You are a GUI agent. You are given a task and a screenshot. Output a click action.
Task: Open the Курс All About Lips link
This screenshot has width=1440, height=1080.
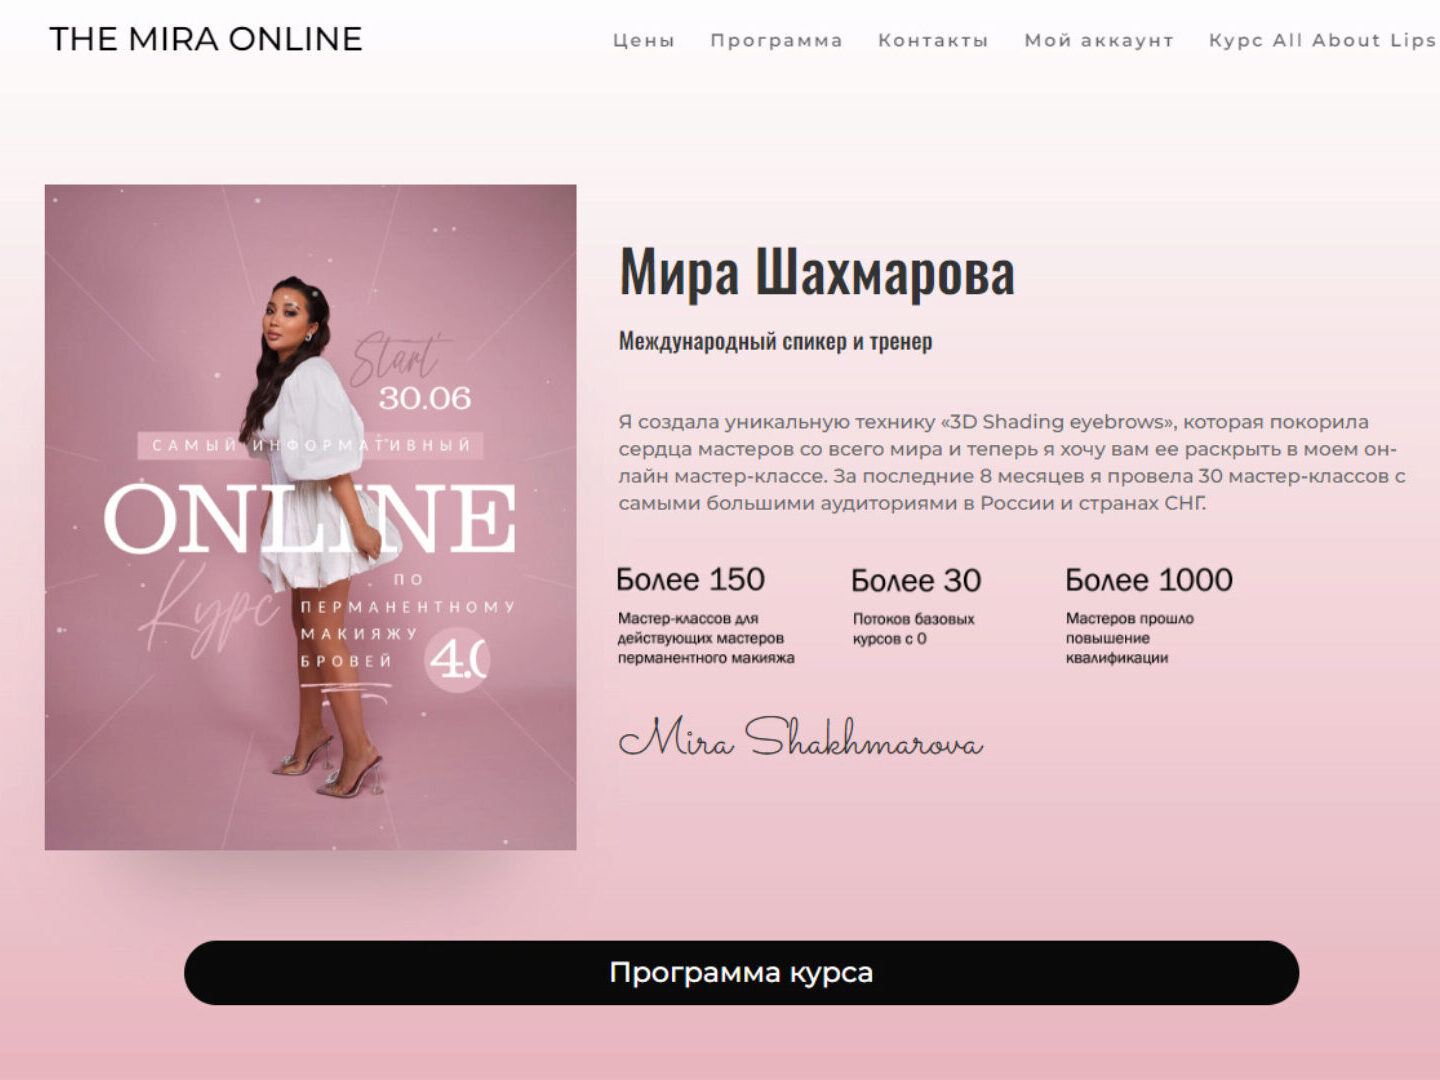(1323, 41)
